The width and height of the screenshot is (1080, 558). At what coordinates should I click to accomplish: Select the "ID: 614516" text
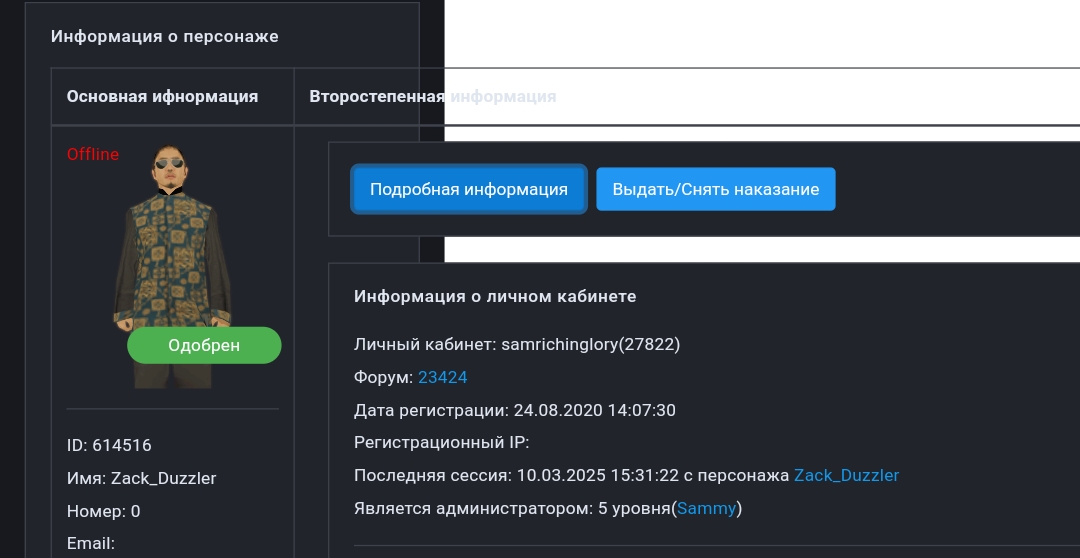click(x=109, y=445)
